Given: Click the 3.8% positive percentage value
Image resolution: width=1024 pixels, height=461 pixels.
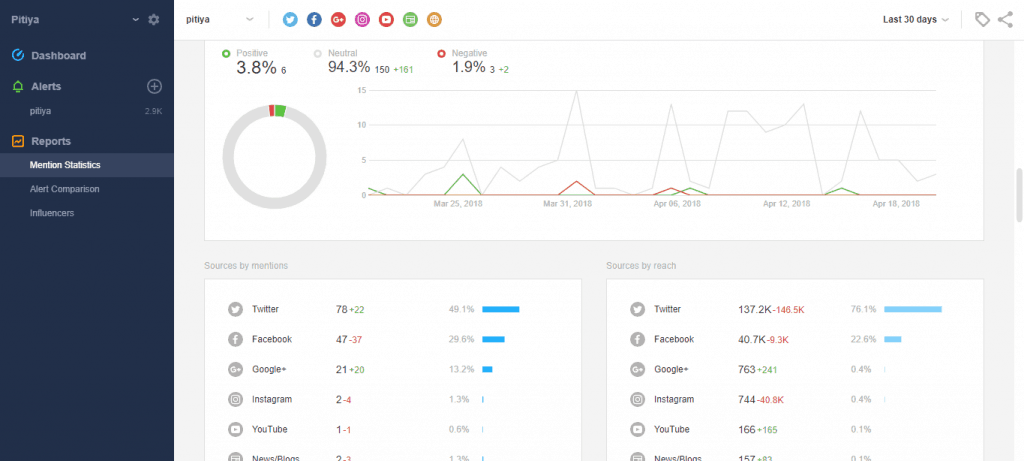Looking at the screenshot, I should [257, 67].
